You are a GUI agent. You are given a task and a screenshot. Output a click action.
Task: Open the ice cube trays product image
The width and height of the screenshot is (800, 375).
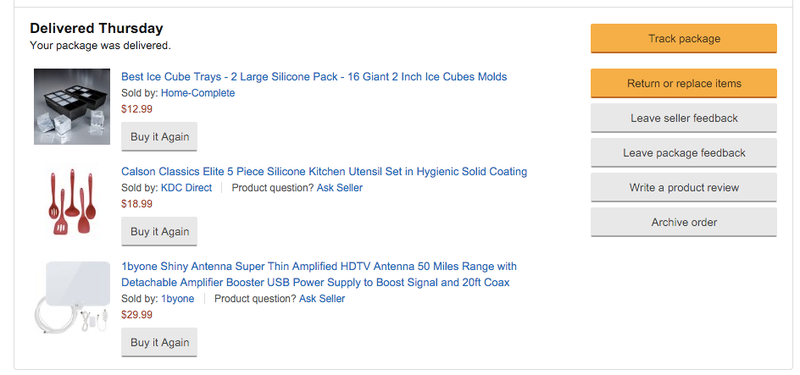pyautogui.click(x=72, y=107)
